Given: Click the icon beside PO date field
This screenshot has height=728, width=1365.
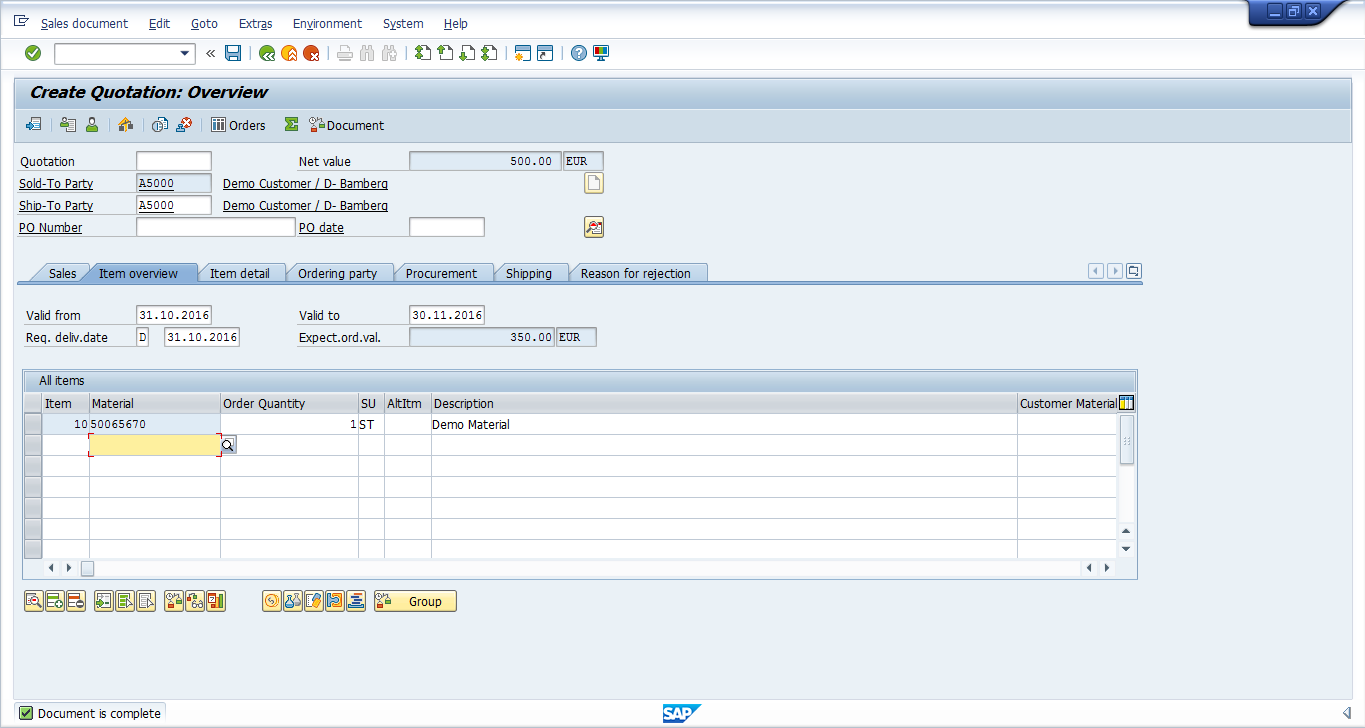Looking at the screenshot, I should 594,227.
